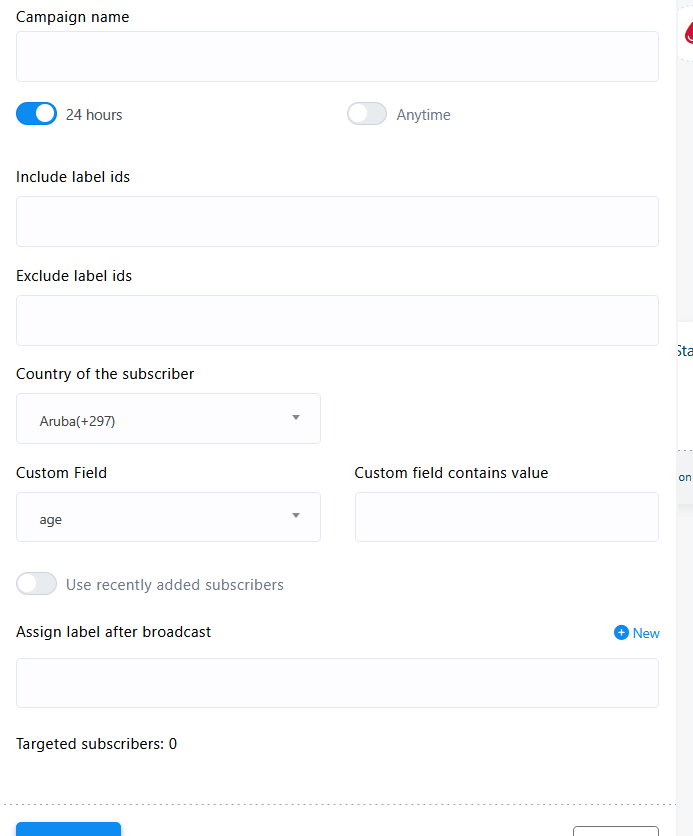Click the "Use recently added subscribers" label text

pos(175,585)
